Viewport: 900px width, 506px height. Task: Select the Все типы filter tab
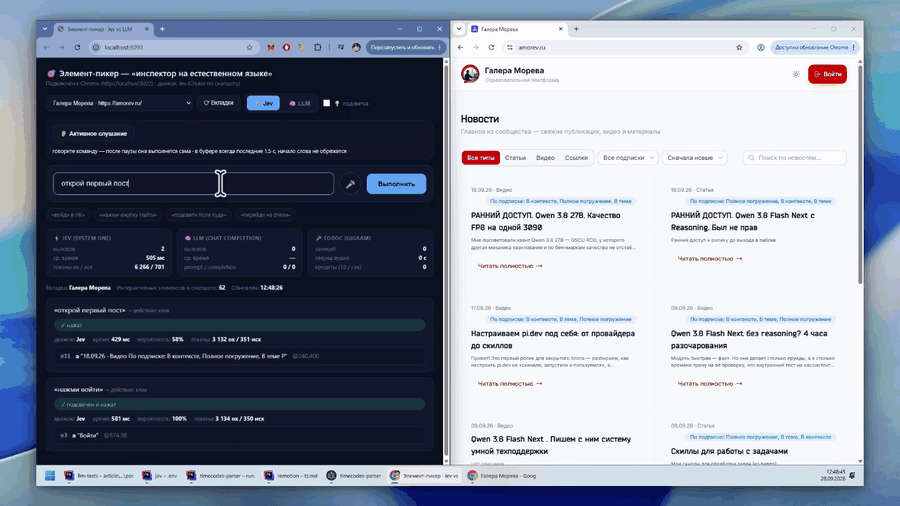pyautogui.click(x=480, y=158)
